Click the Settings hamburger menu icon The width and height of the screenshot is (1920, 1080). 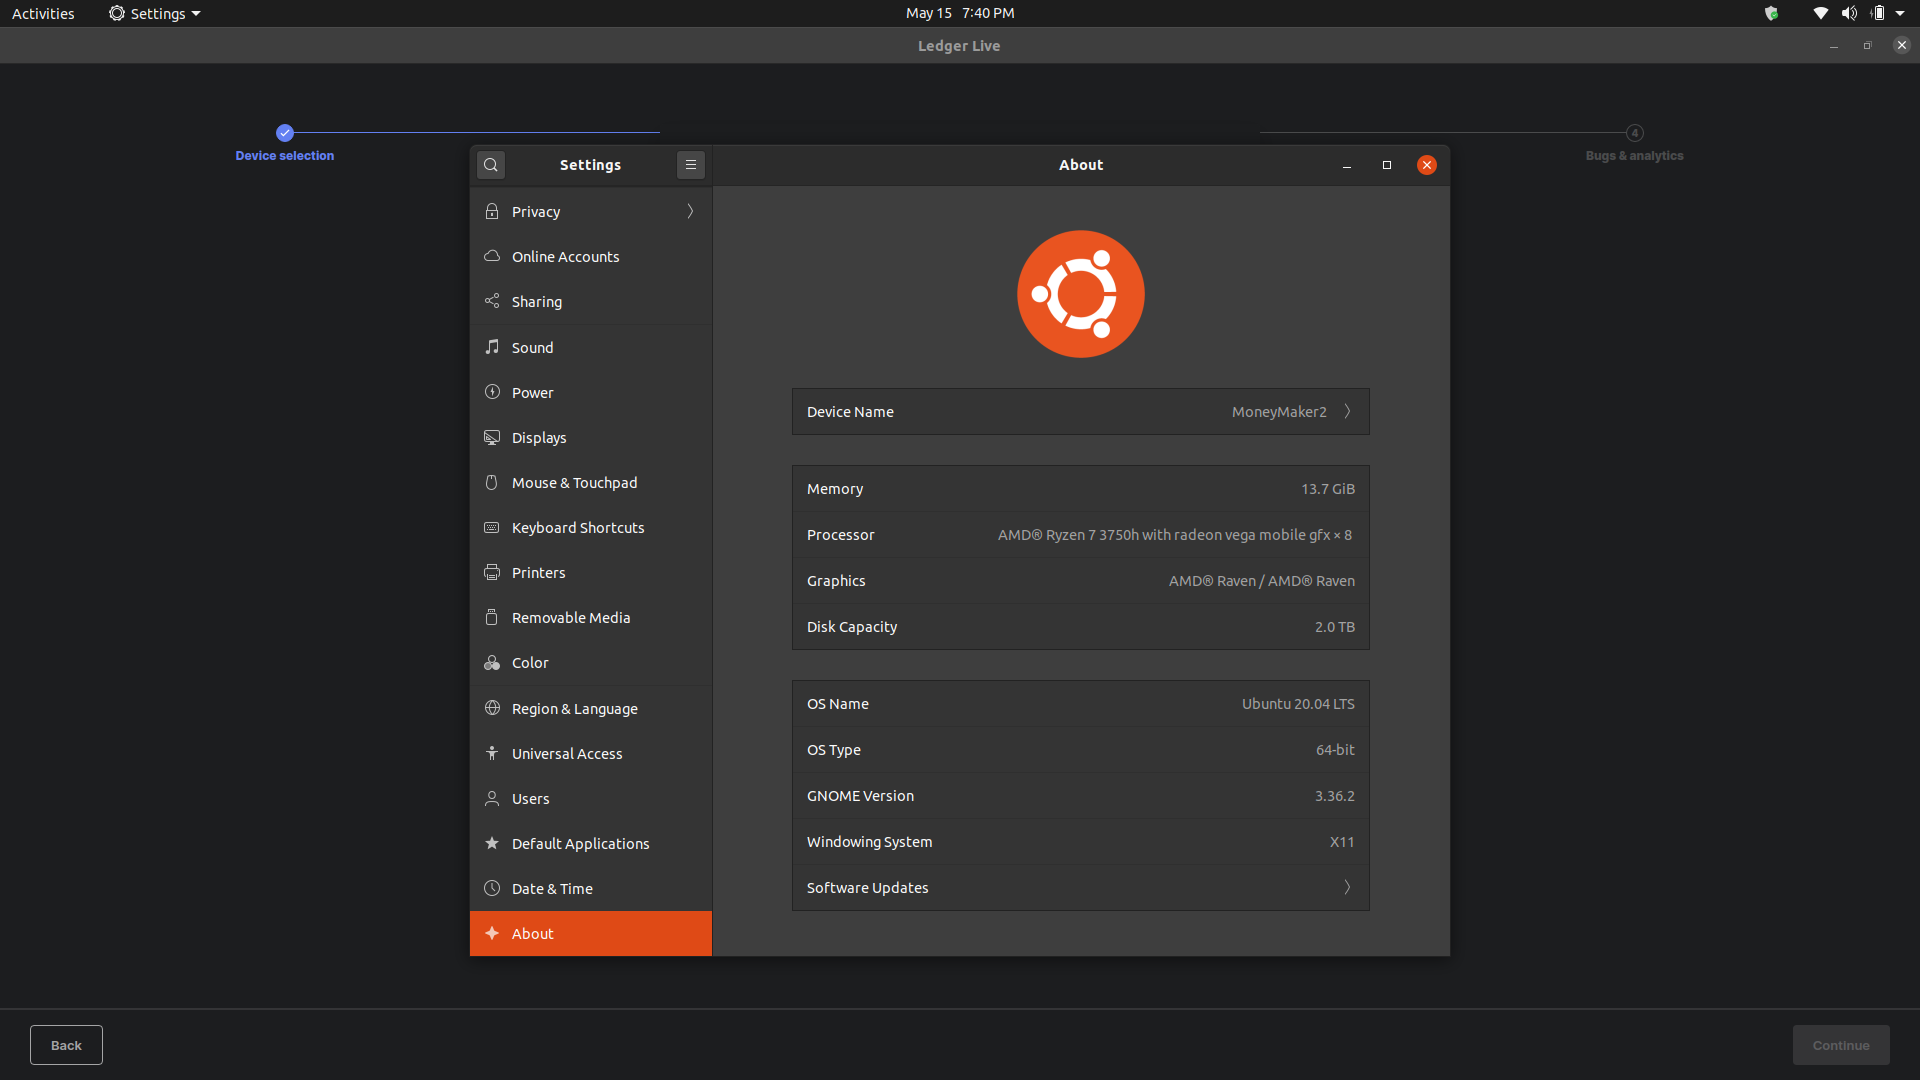[690, 164]
